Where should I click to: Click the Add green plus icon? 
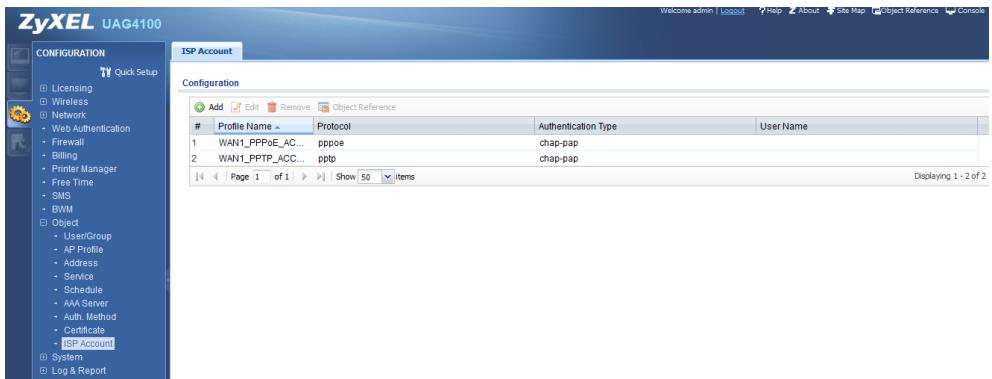(199, 108)
